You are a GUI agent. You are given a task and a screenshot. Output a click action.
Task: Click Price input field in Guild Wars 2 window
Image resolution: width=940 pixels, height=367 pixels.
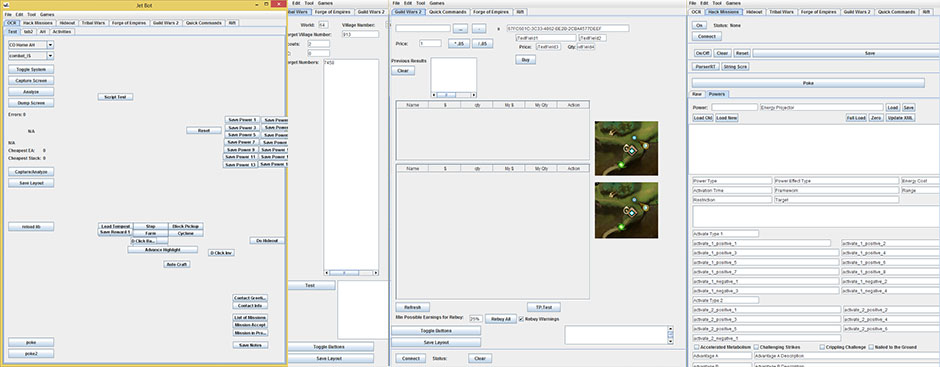[x=430, y=43]
